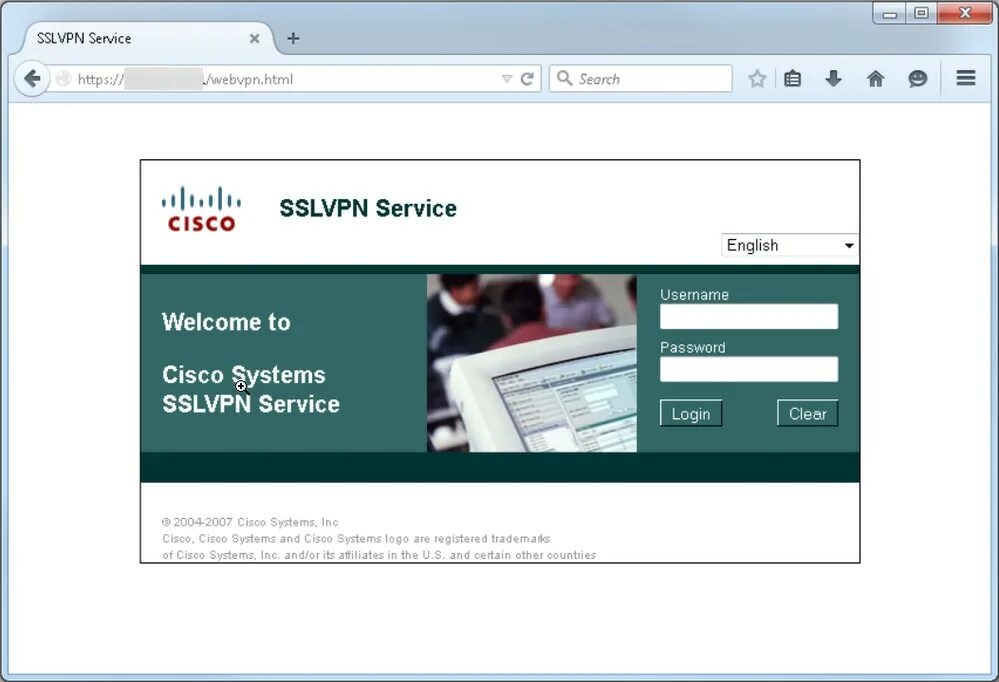Open the URL history dropdown arrow
Image resolution: width=999 pixels, height=682 pixels.
507,79
